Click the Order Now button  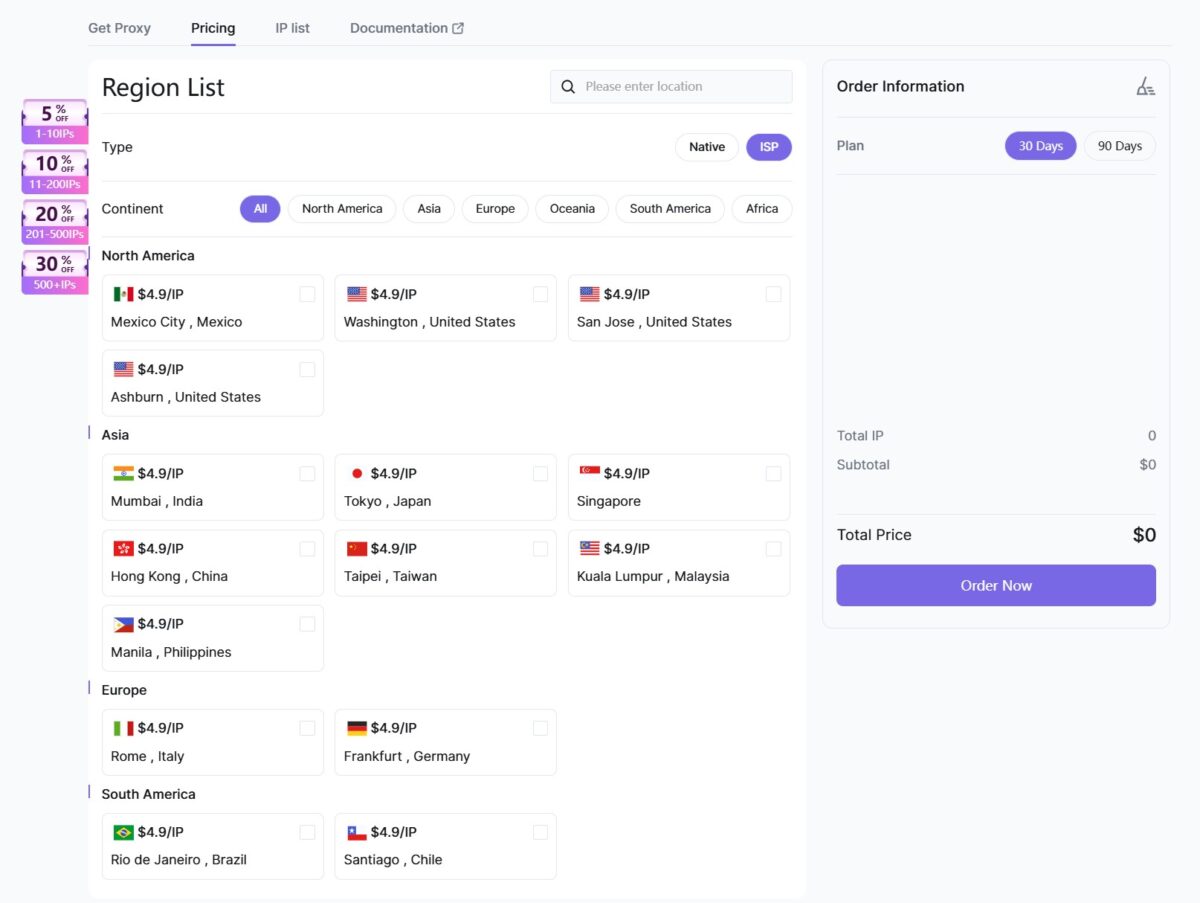pos(996,585)
